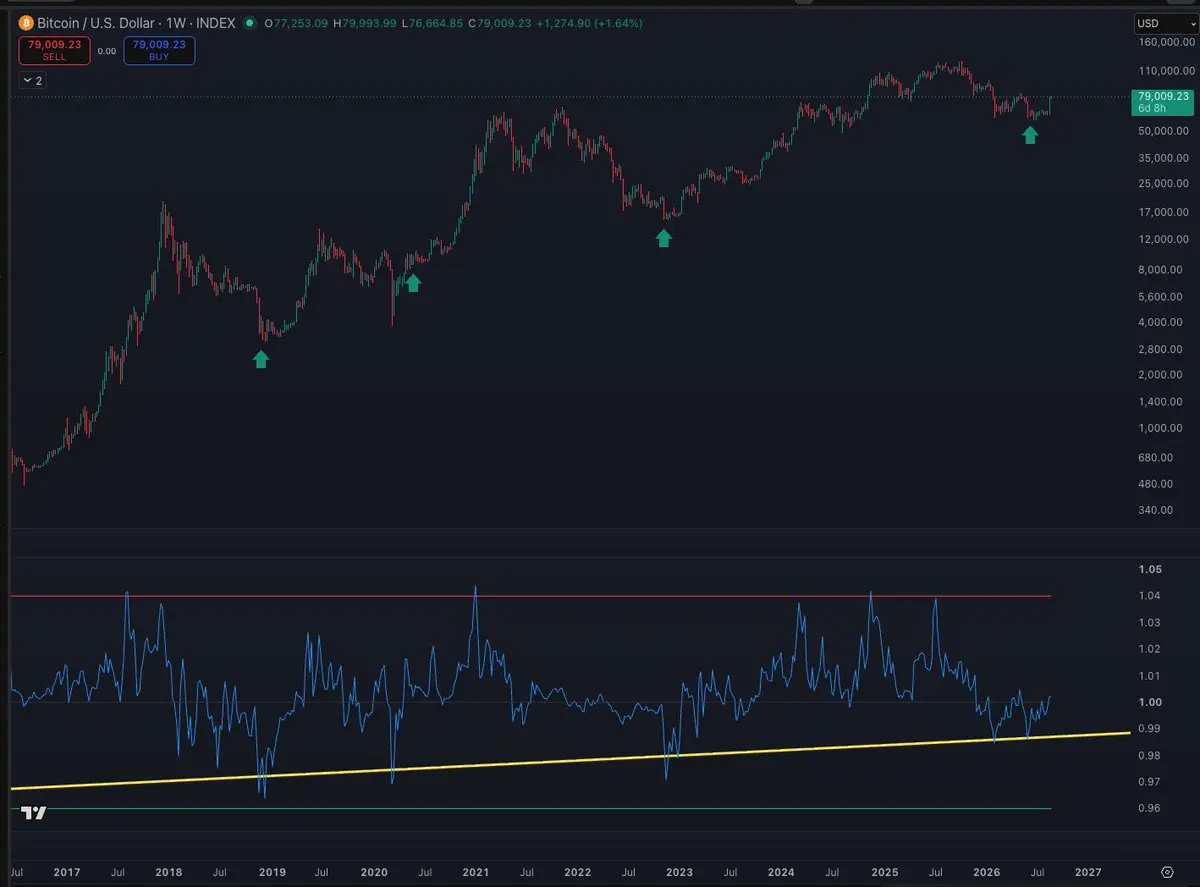Select green arrow marking the 2018 bottom
The image size is (1200, 887).
pyautogui.click(x=261, y=358)
